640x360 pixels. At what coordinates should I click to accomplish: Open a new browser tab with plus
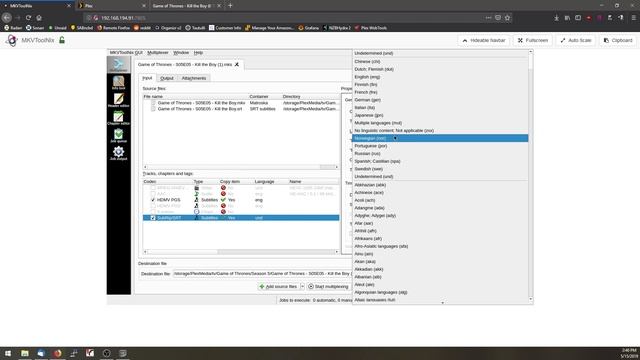pyautogui.click(x=230, y=6)
